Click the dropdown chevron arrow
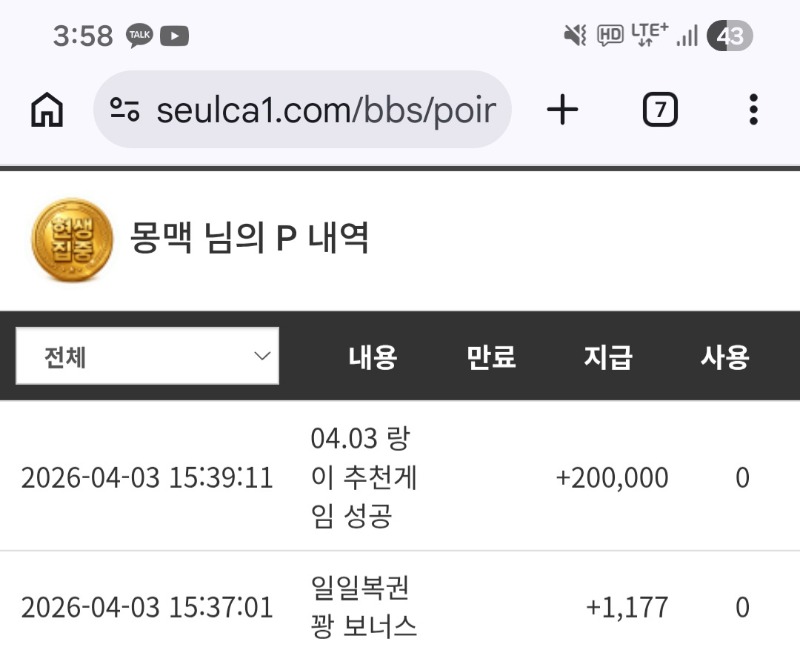 coord(262,356)
